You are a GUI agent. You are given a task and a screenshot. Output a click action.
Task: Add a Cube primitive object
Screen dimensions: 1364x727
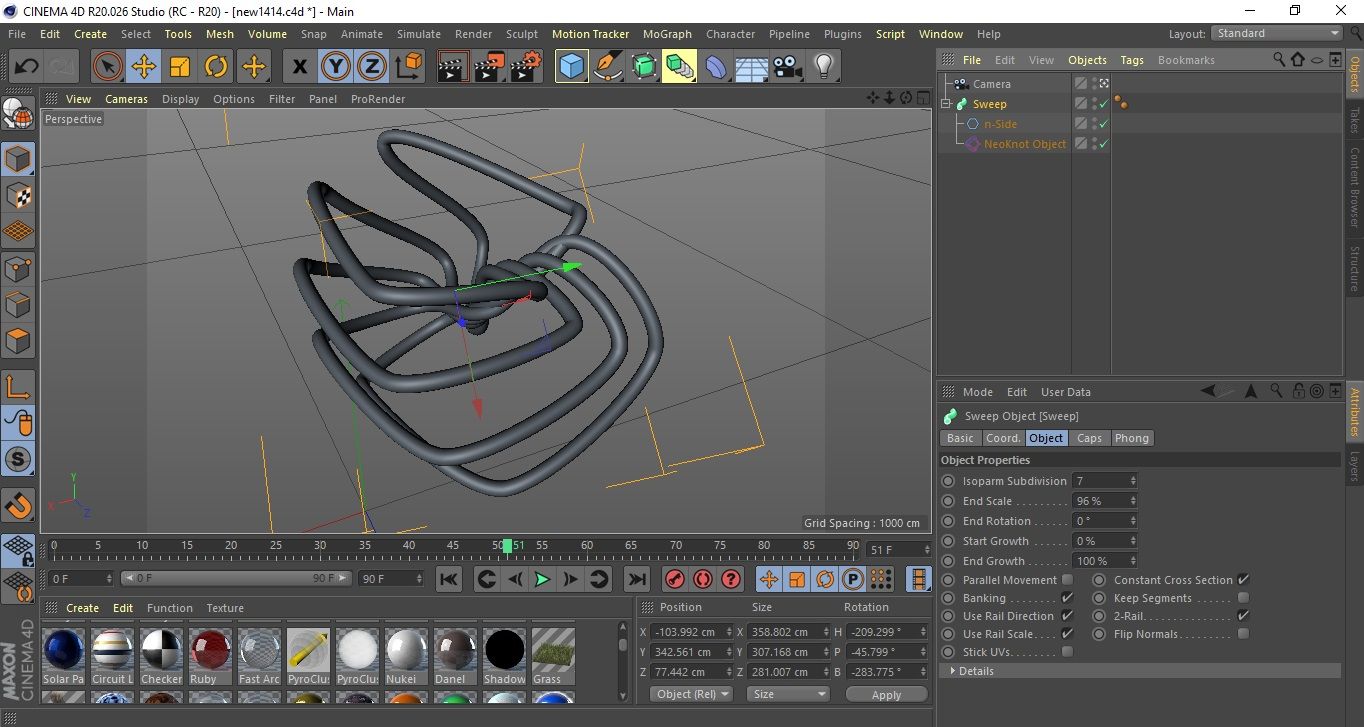[571, 67]
